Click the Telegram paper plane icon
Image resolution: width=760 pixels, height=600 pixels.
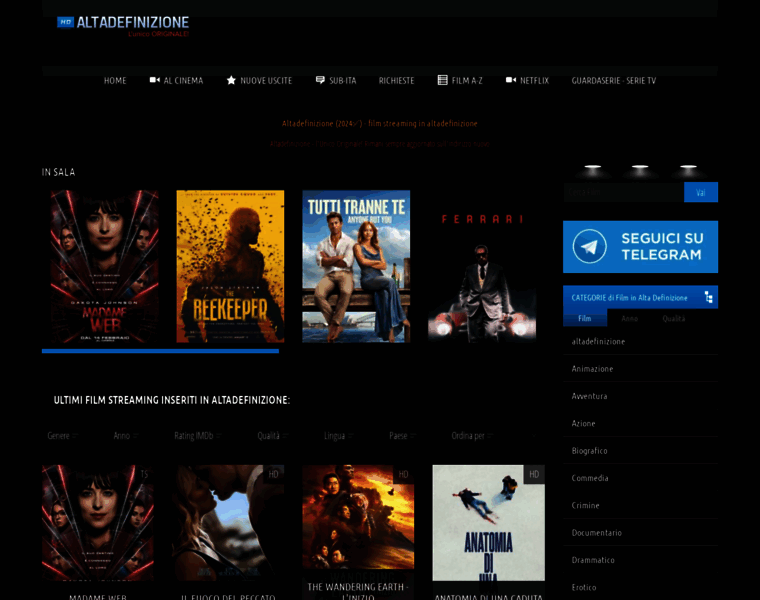[x=590, y=246]
